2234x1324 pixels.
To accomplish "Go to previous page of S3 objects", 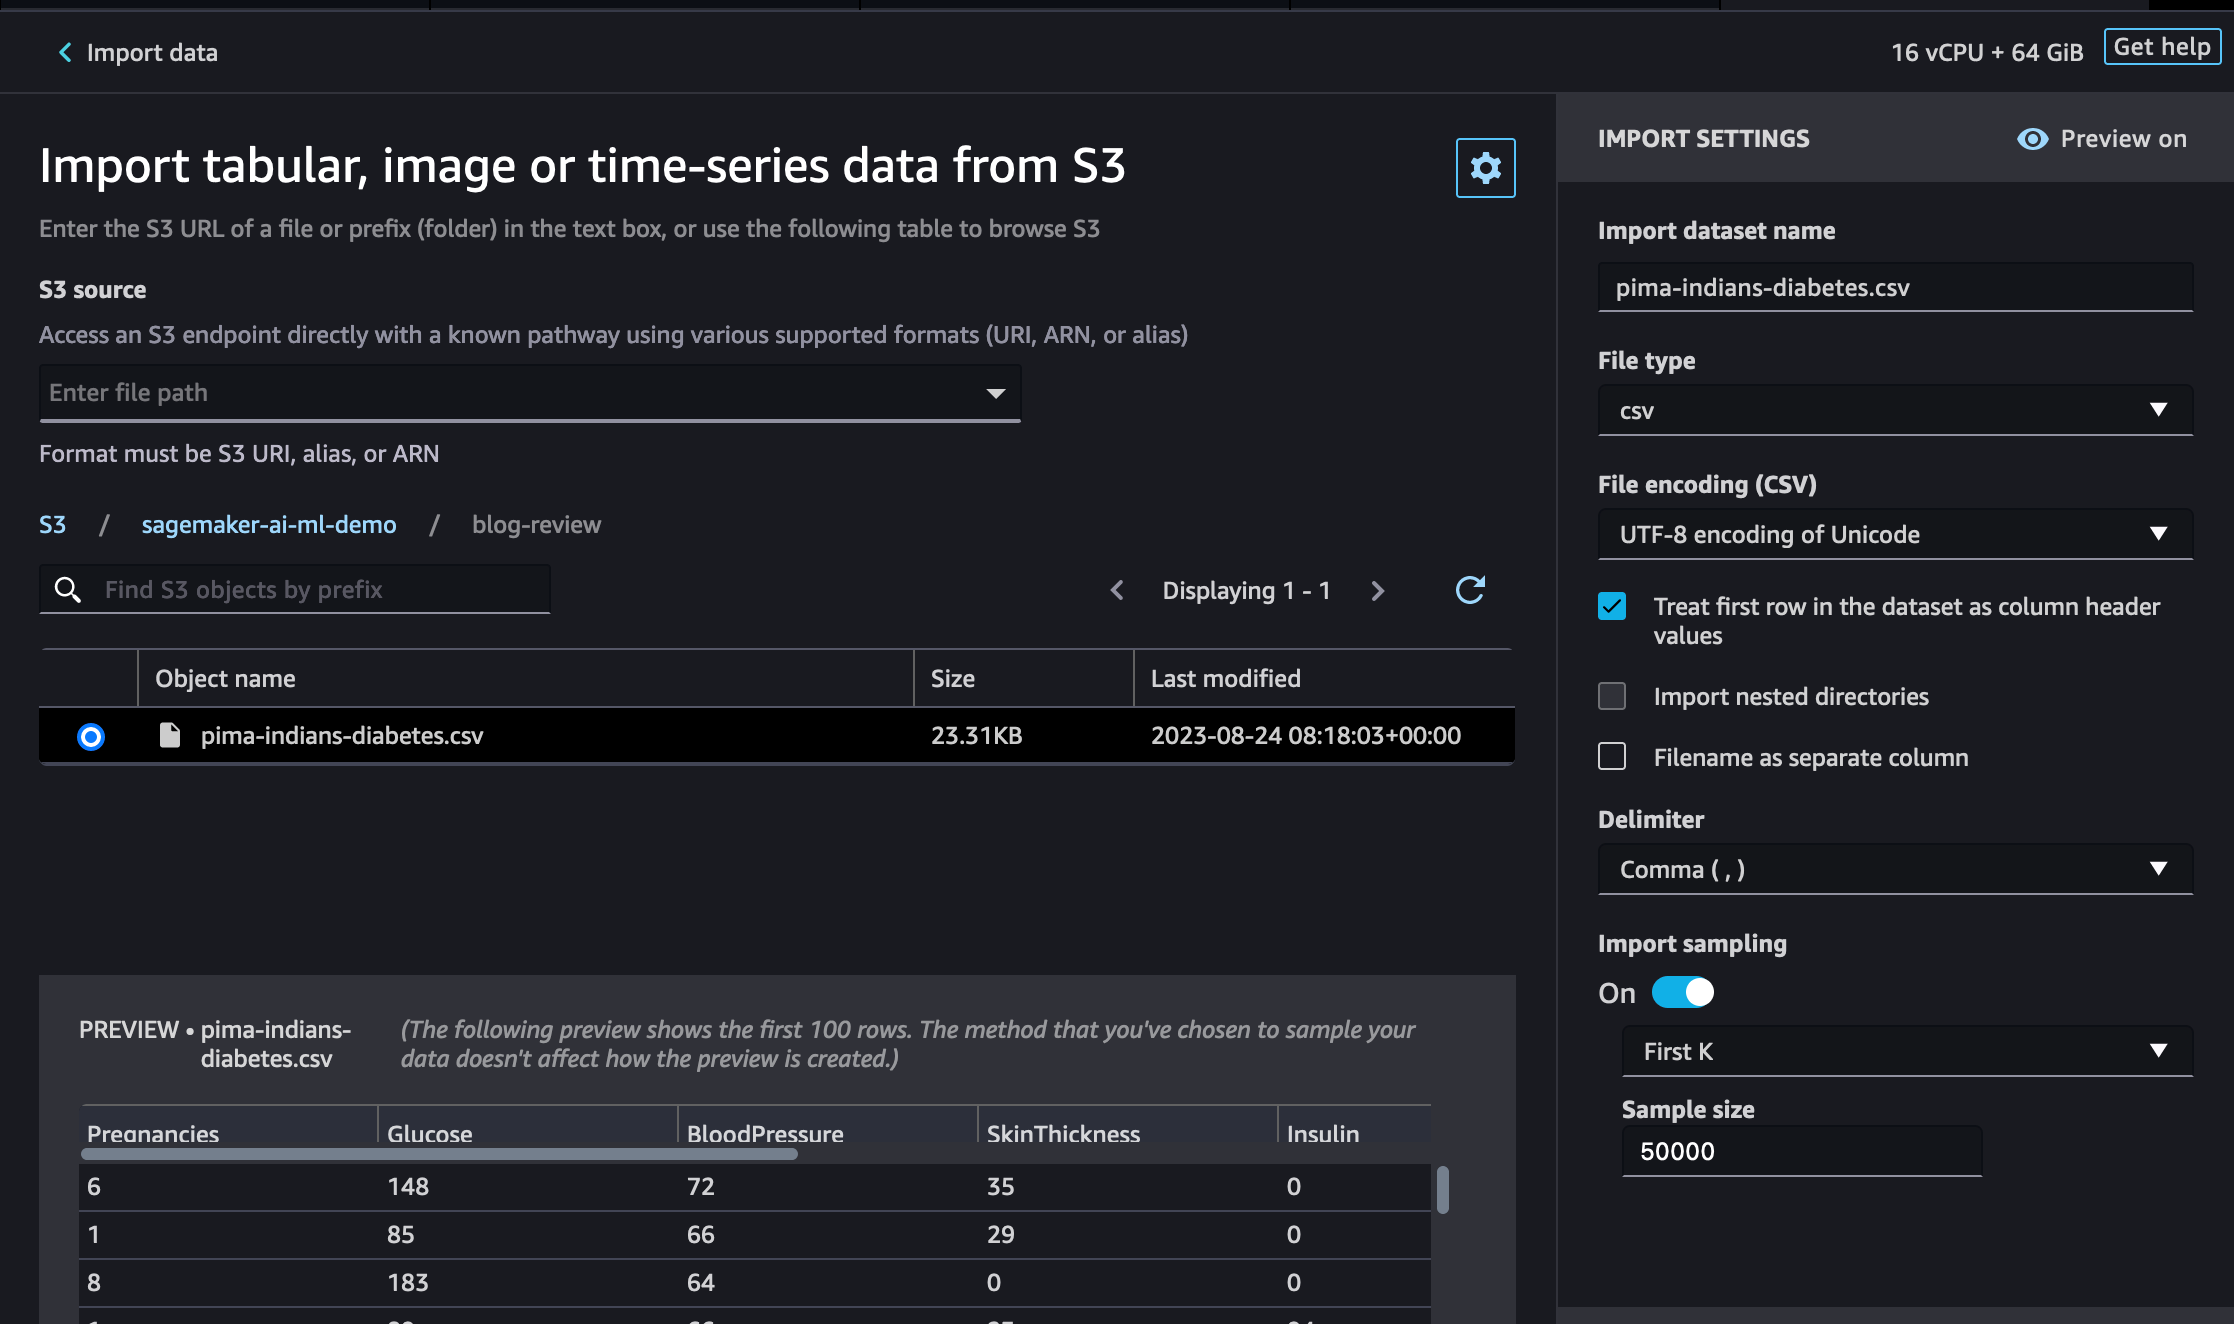I will coord(1117,591).
